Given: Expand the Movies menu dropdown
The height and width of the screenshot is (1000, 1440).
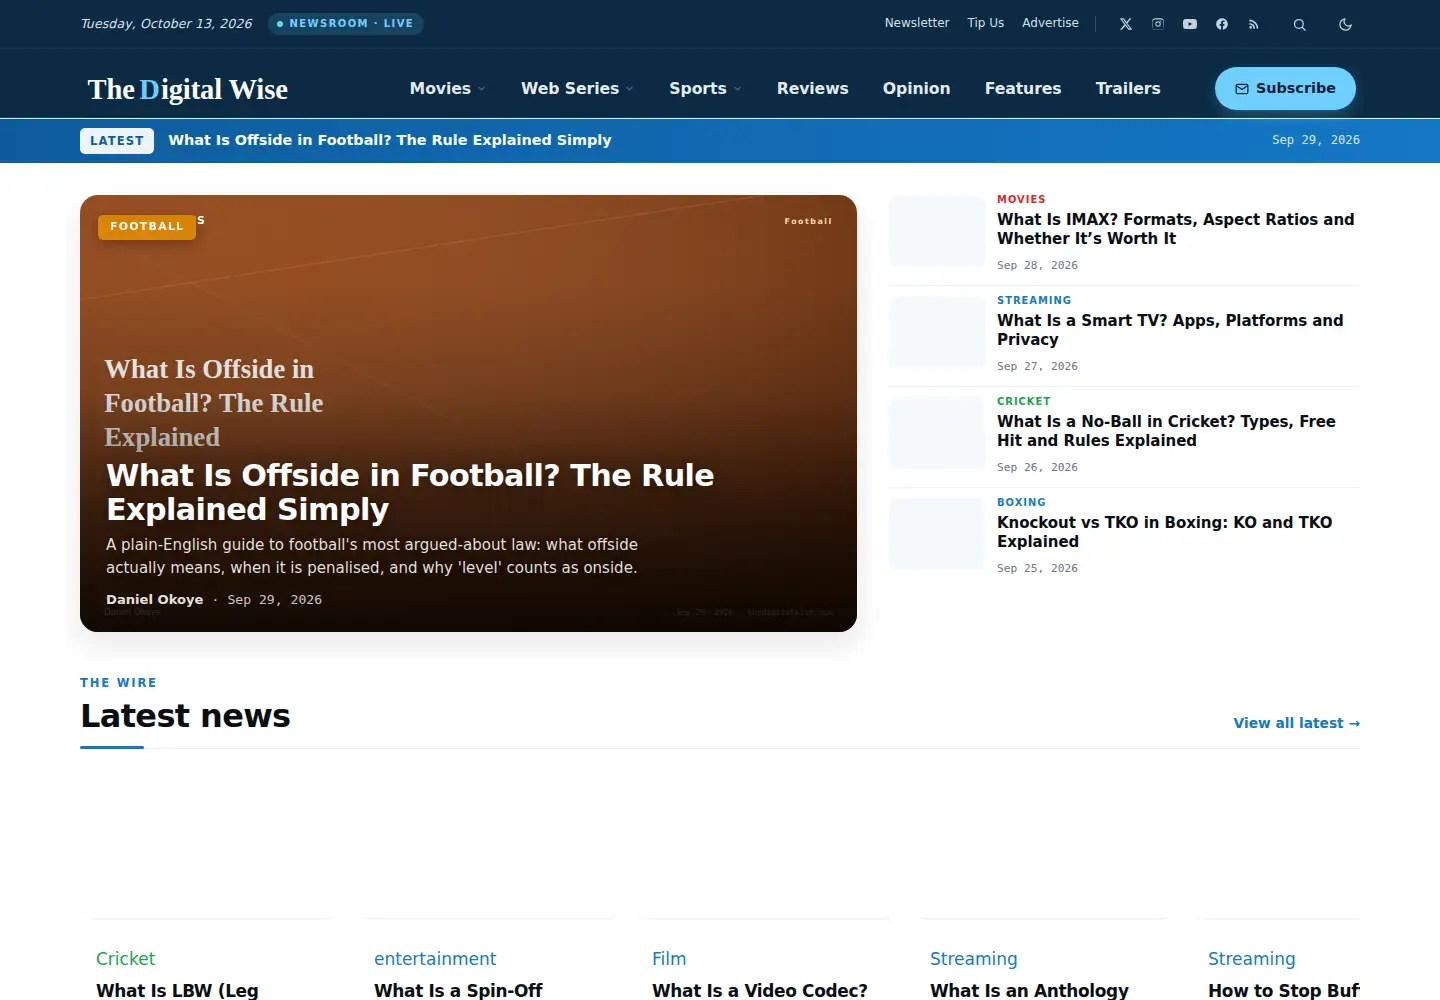Looking at the screenshot, I should click(448, 88).
